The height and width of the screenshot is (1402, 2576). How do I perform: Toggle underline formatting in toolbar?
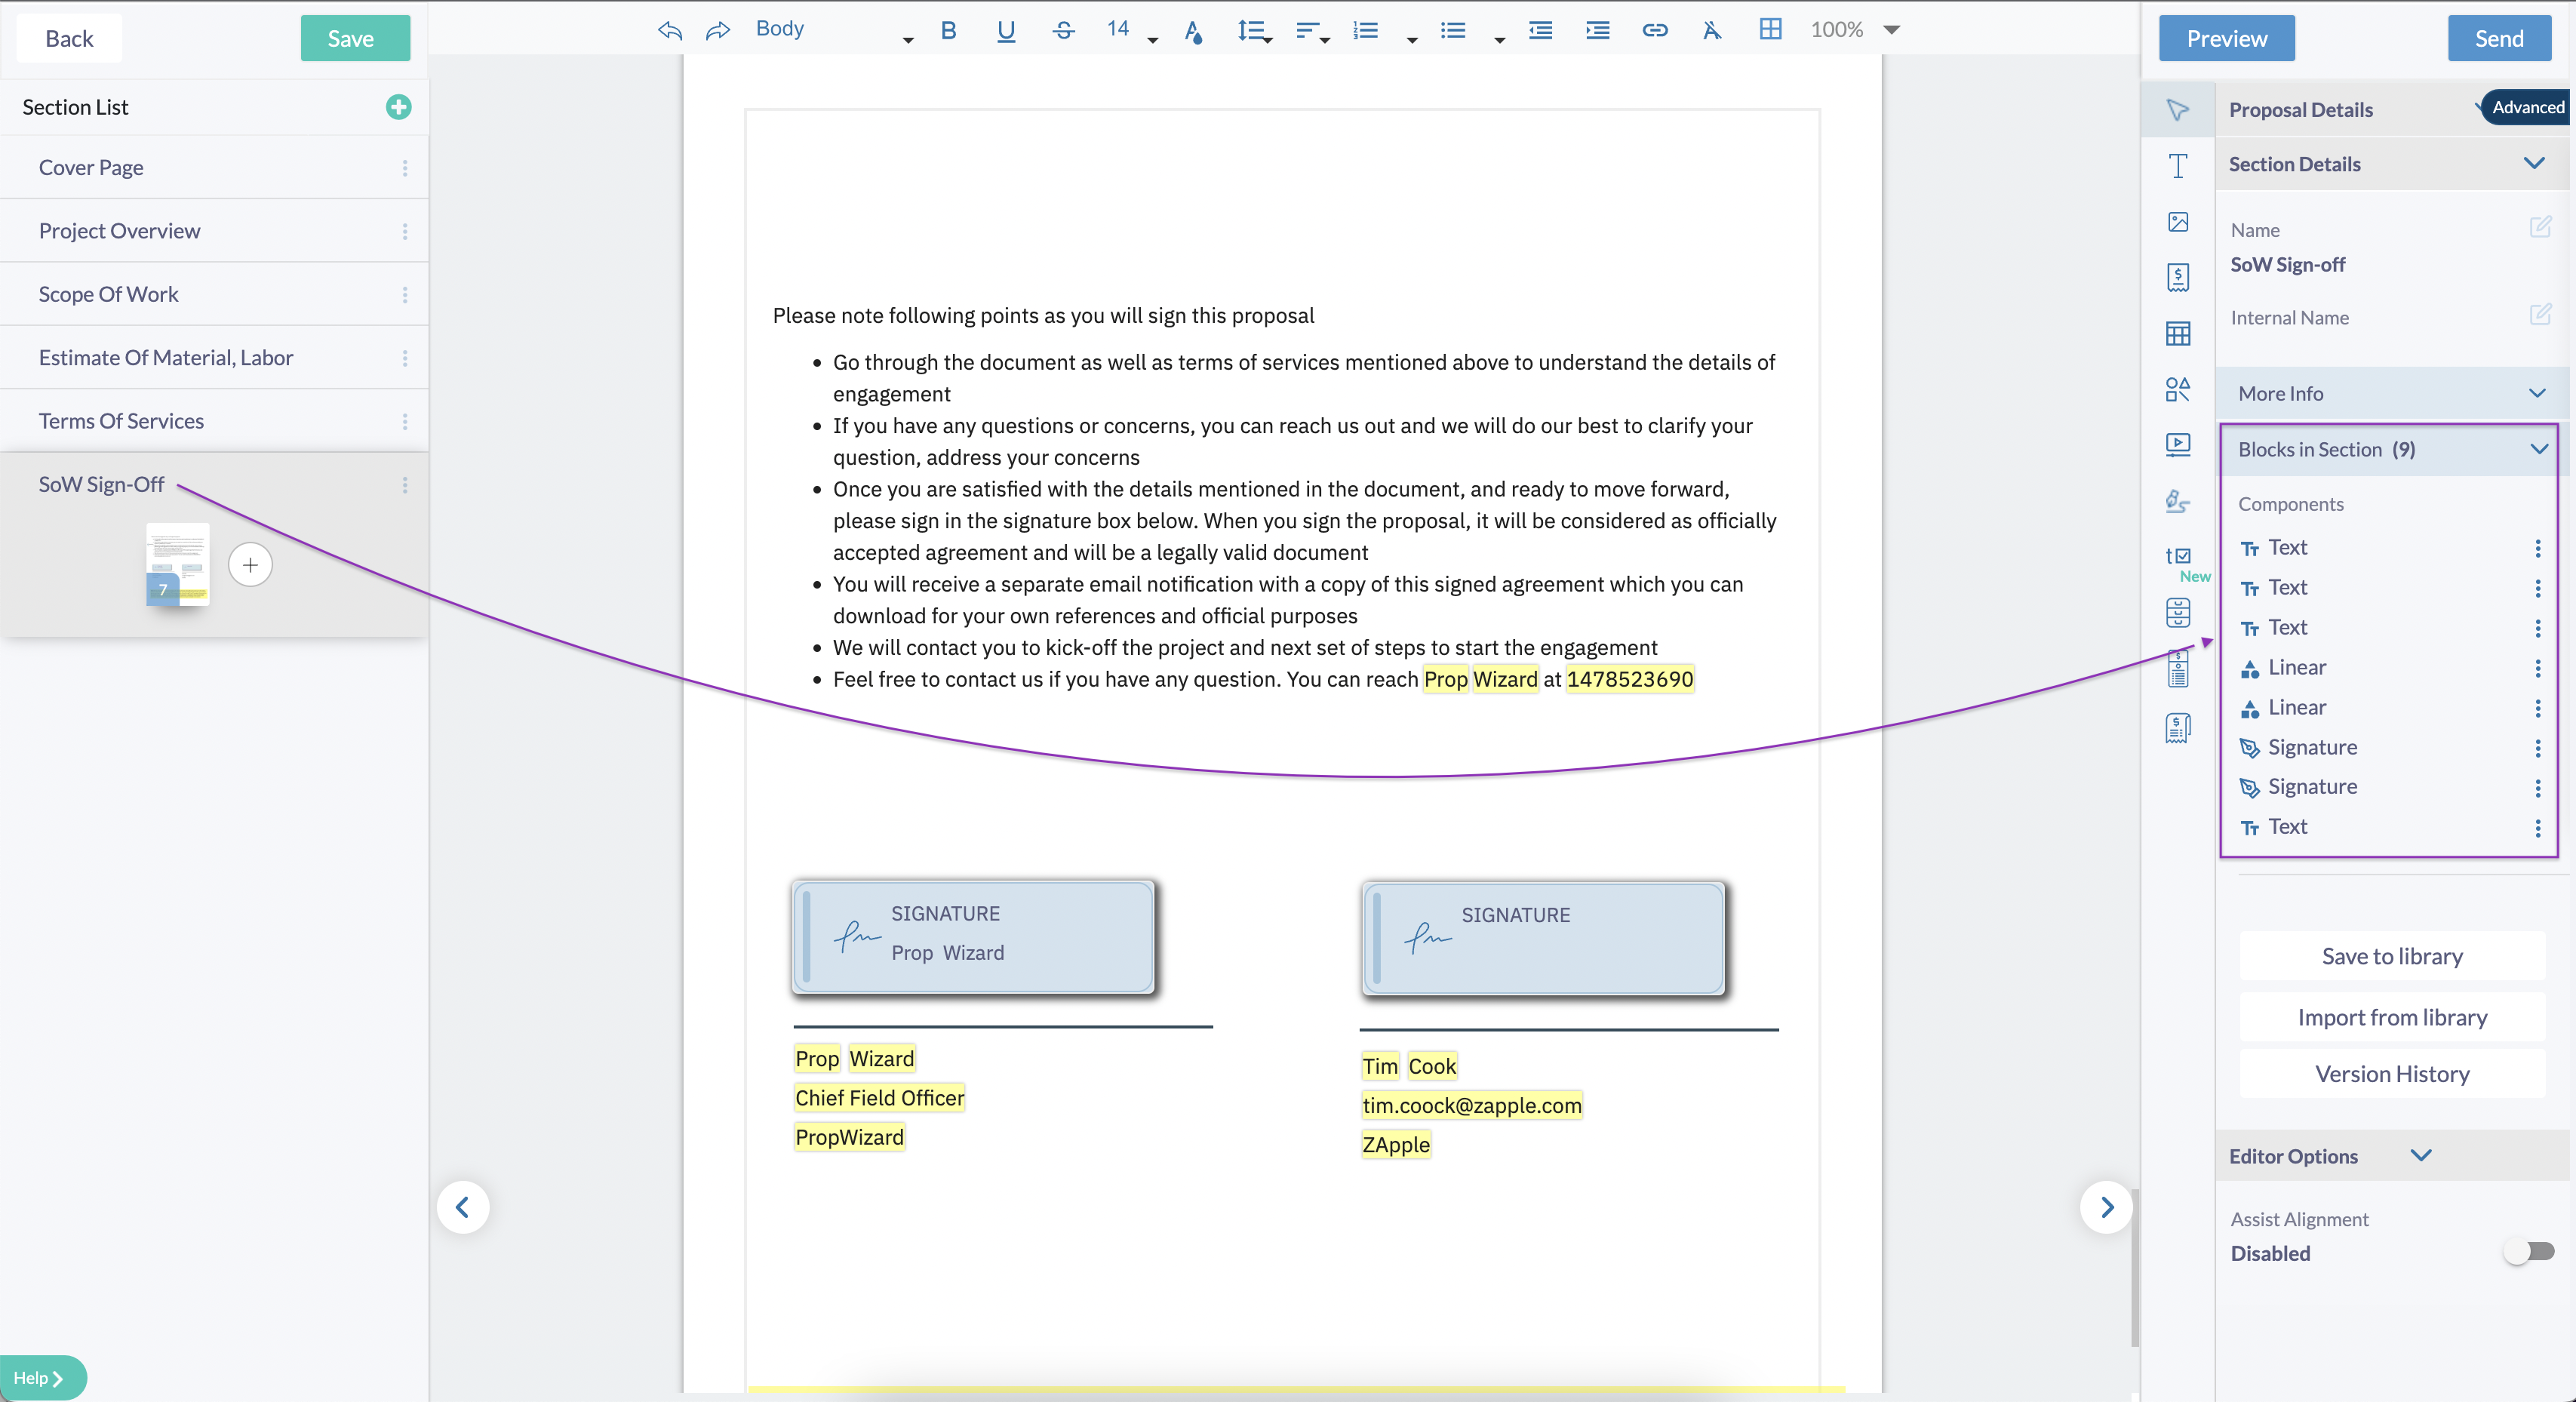tap(1006, 30)
